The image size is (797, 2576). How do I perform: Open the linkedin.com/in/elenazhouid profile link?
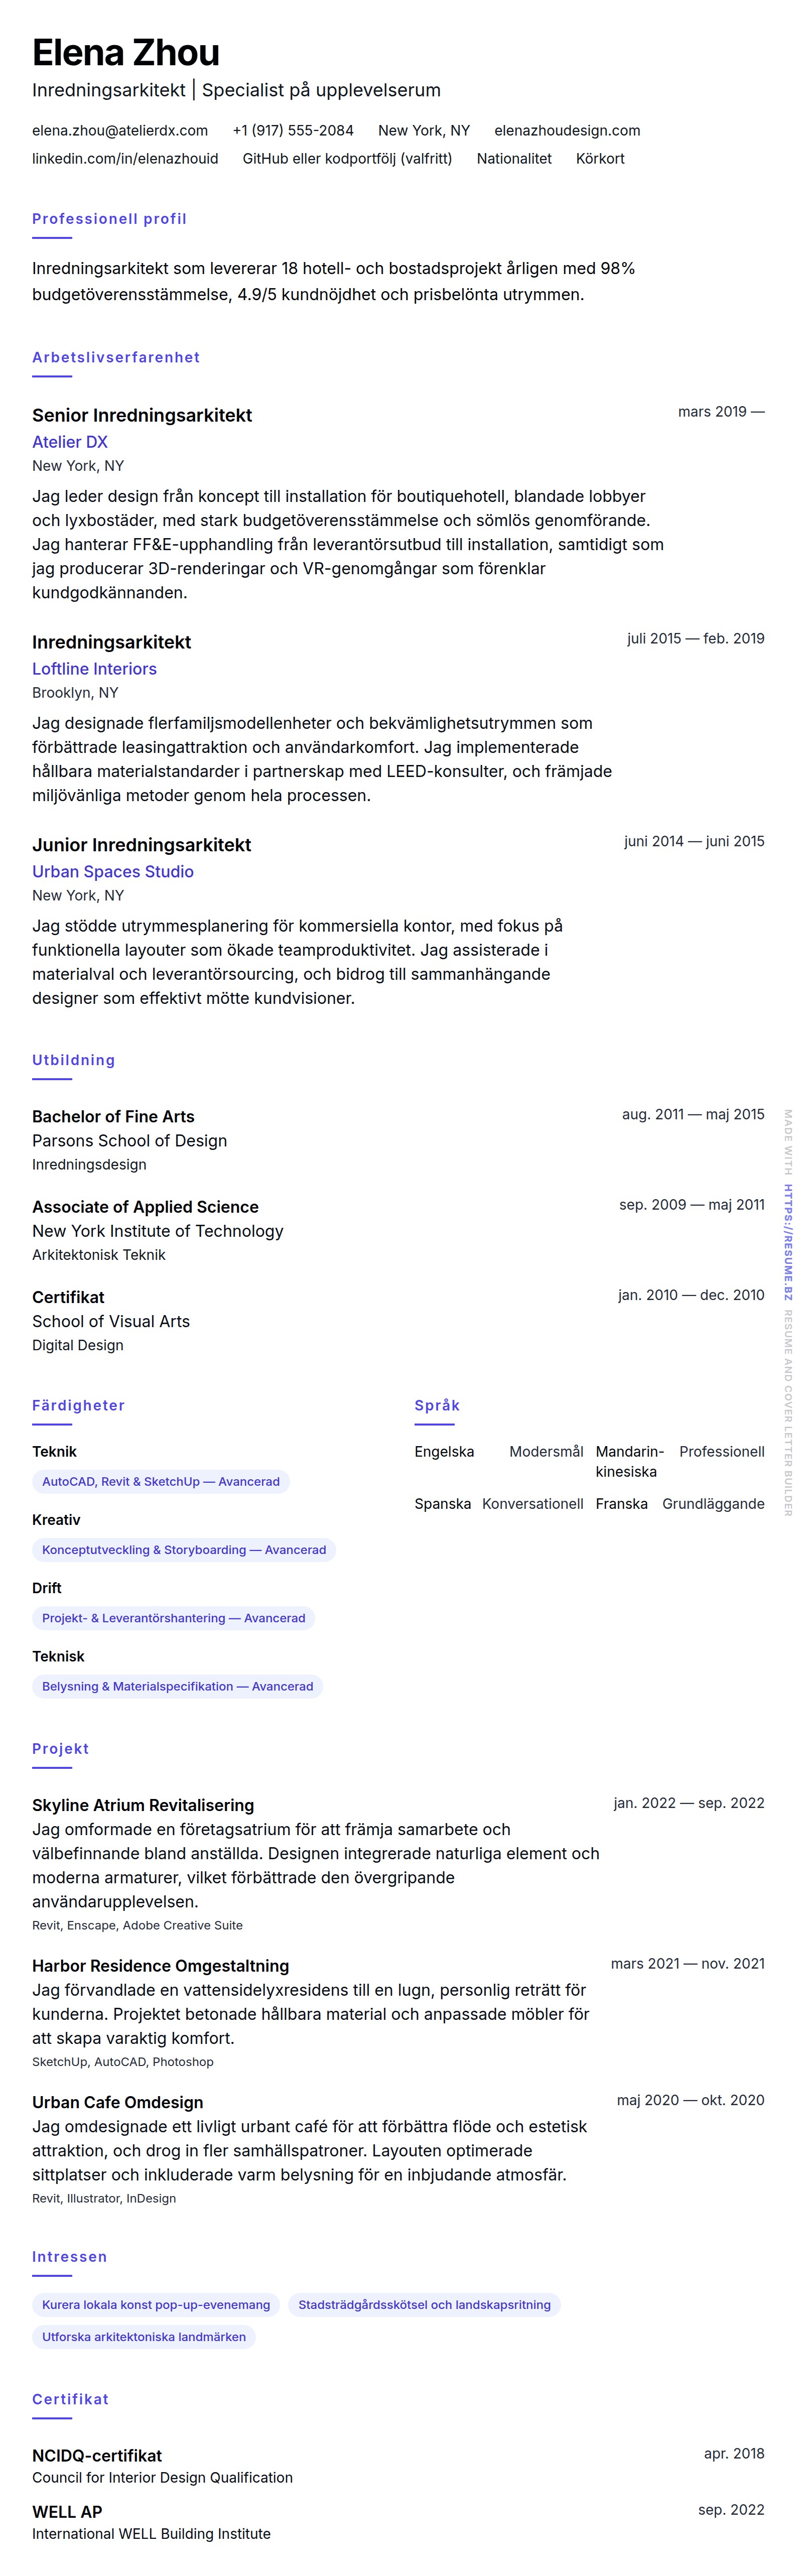pos(125,158)
